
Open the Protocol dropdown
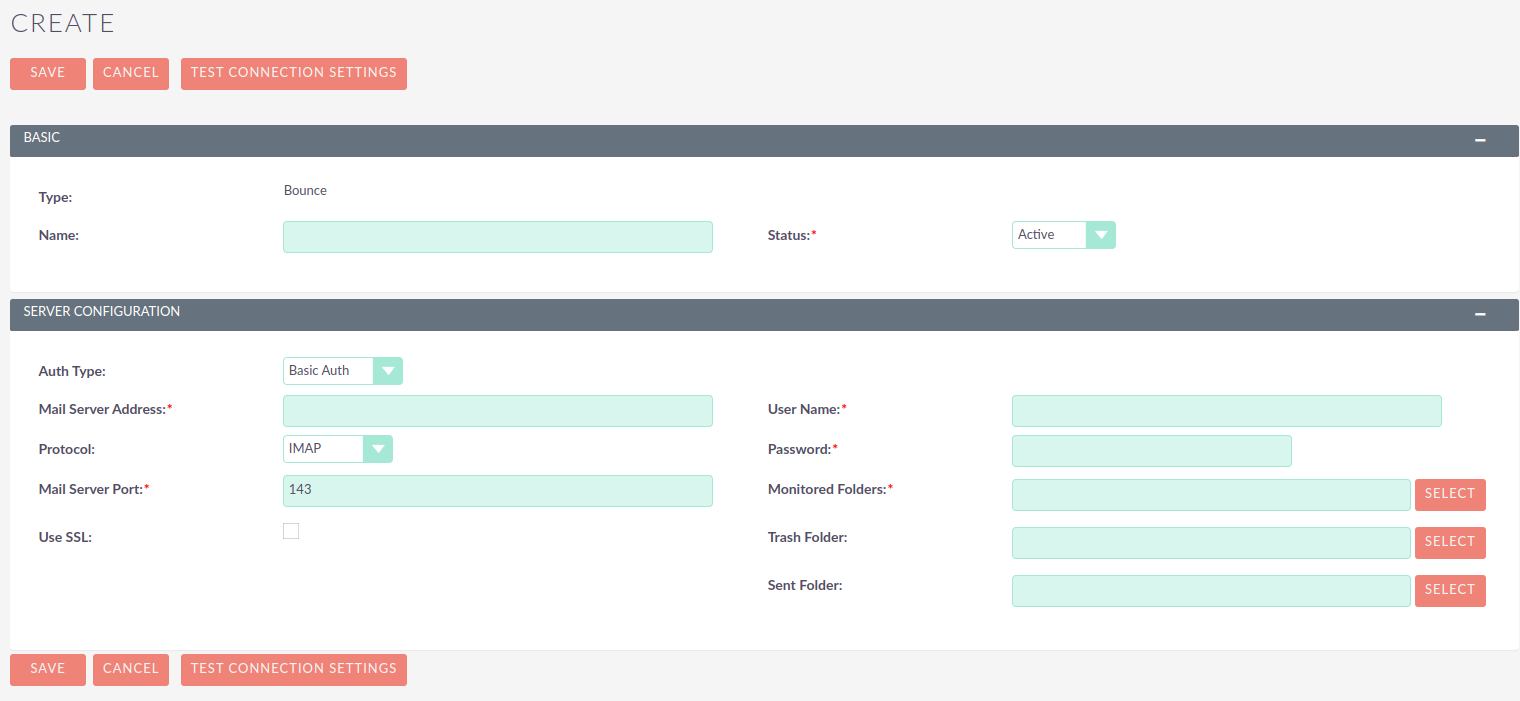(x=378, y=448)
